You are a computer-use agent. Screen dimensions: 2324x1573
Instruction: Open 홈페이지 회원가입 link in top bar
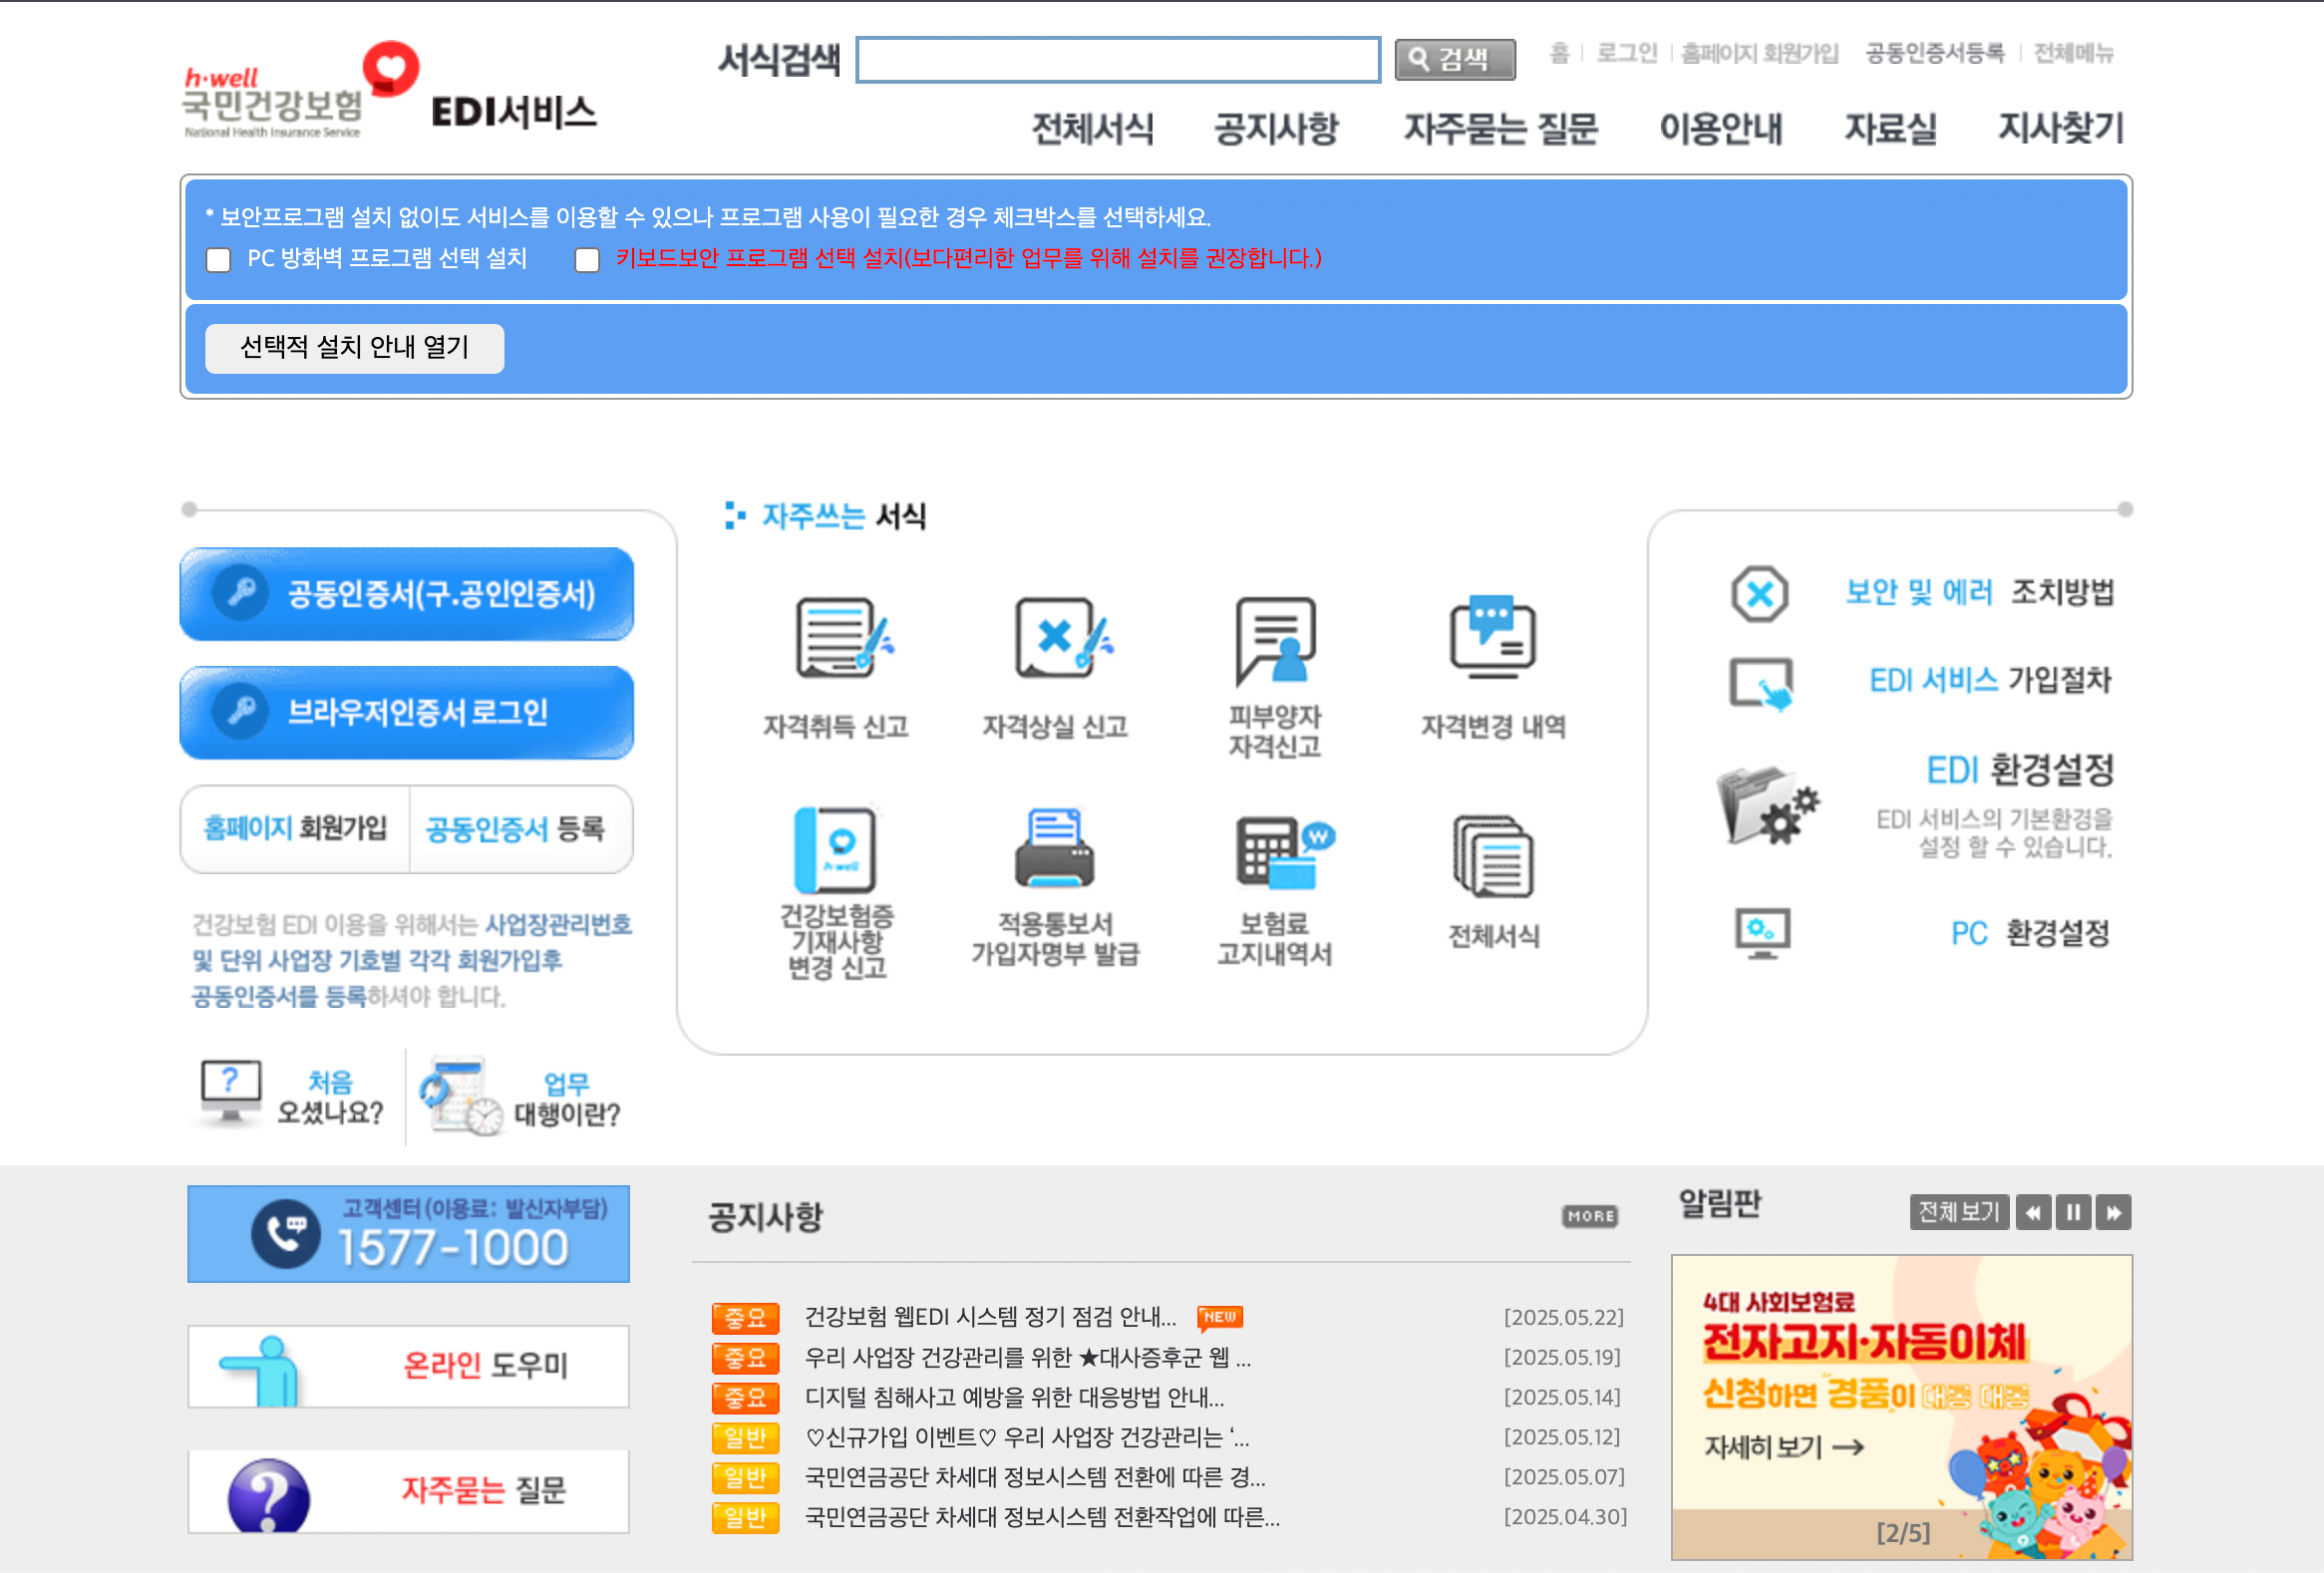tap(1759, 53)
